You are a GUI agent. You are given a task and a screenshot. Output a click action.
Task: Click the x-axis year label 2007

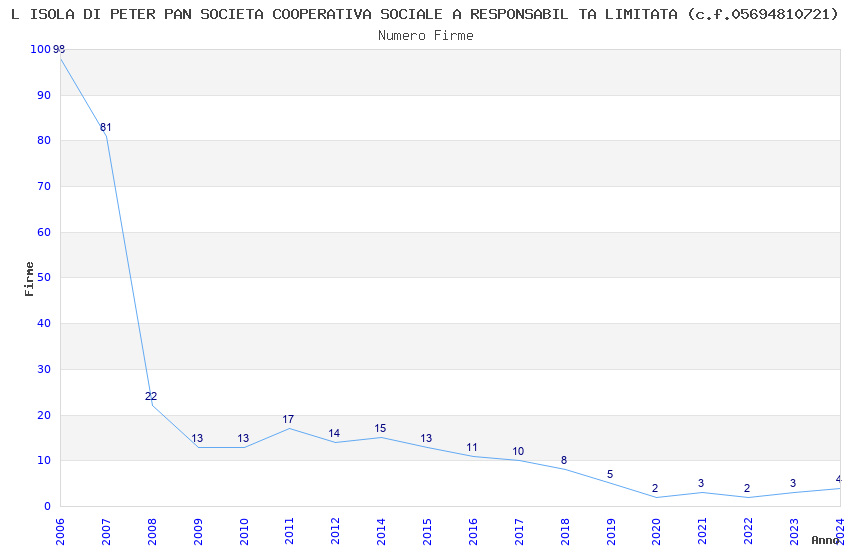tap(106, 532)
